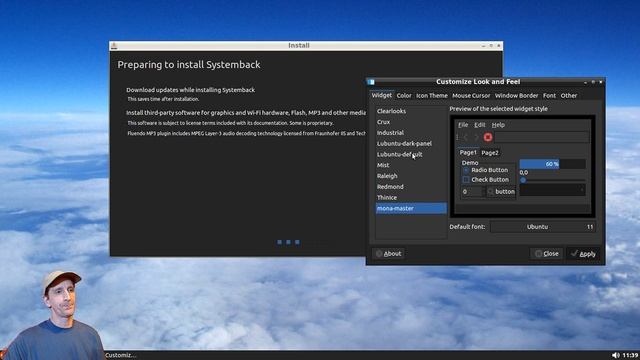Viewport: 640px width, 360px height.
Task: Select the Widget tab
Action: (x=382, y=95)
